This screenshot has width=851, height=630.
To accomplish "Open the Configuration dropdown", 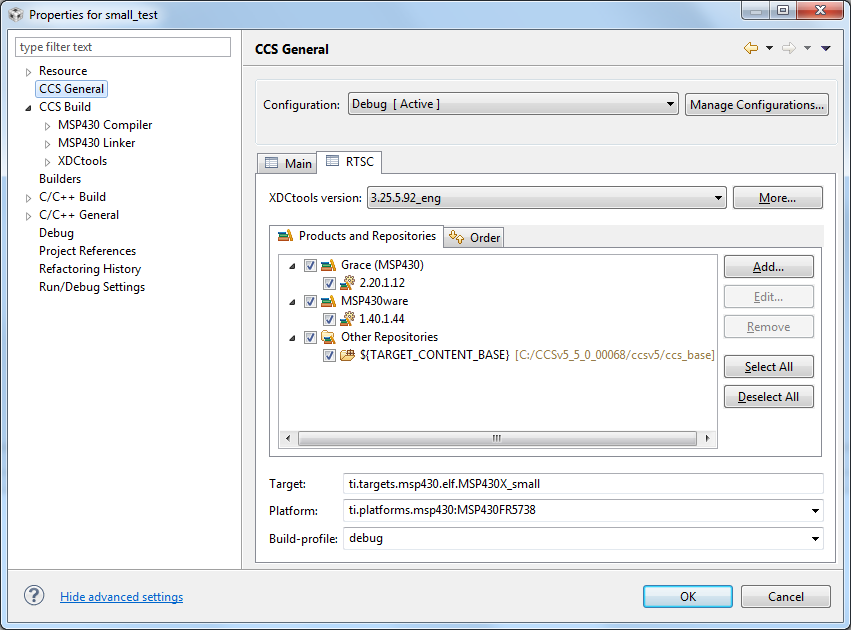I will click(514, 104).
